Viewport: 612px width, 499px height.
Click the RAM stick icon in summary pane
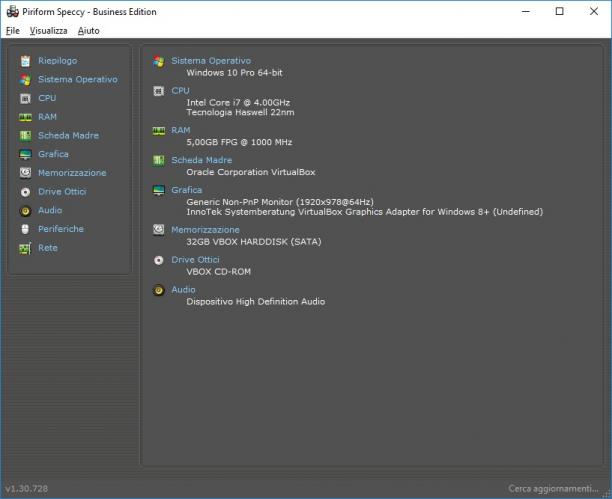(x=159, y=131)
